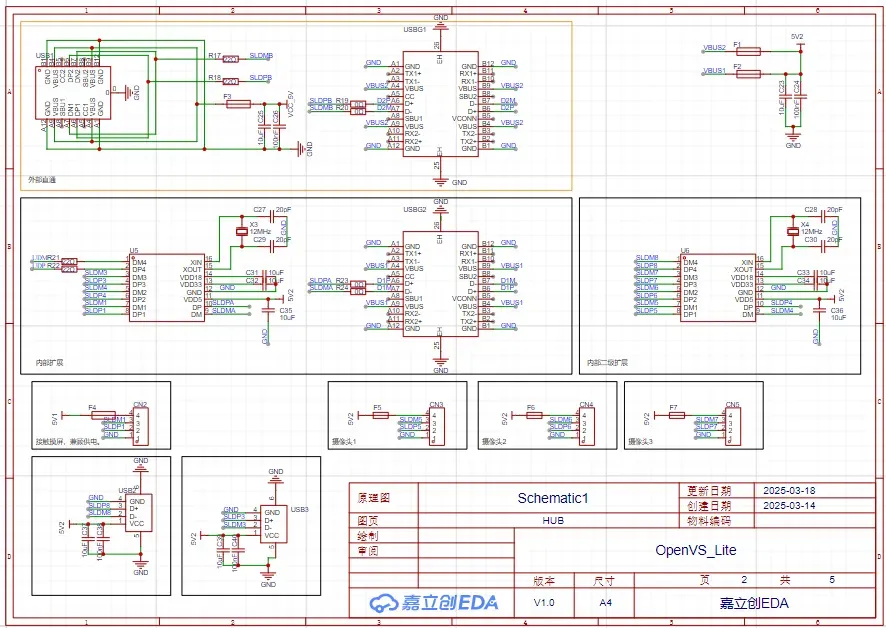Screen dimensions: 886x628
Task: Select the USB2 connector symbol
Action: (140, 512)
